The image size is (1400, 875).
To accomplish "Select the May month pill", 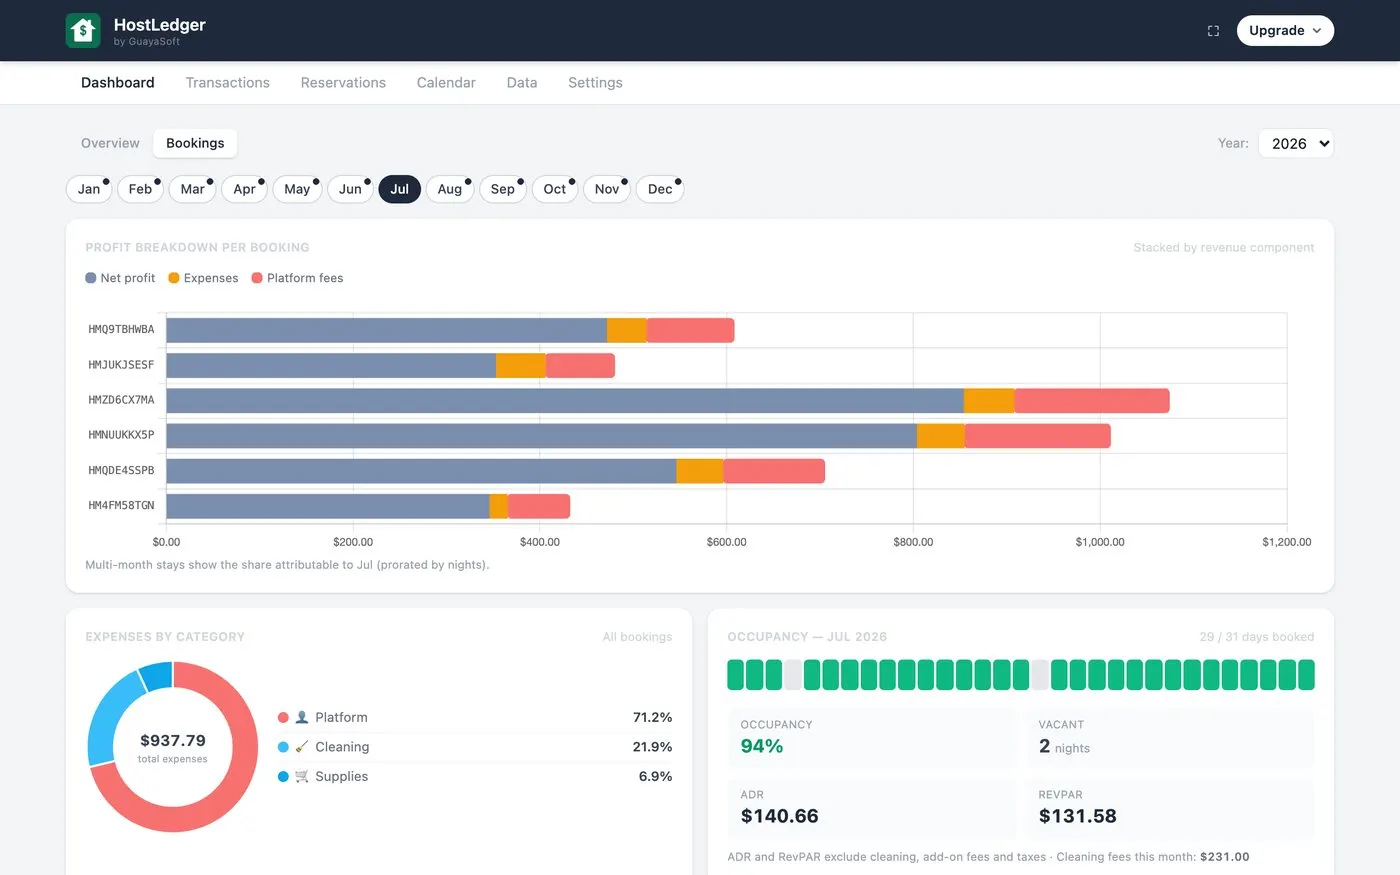I will coord(297,189).
